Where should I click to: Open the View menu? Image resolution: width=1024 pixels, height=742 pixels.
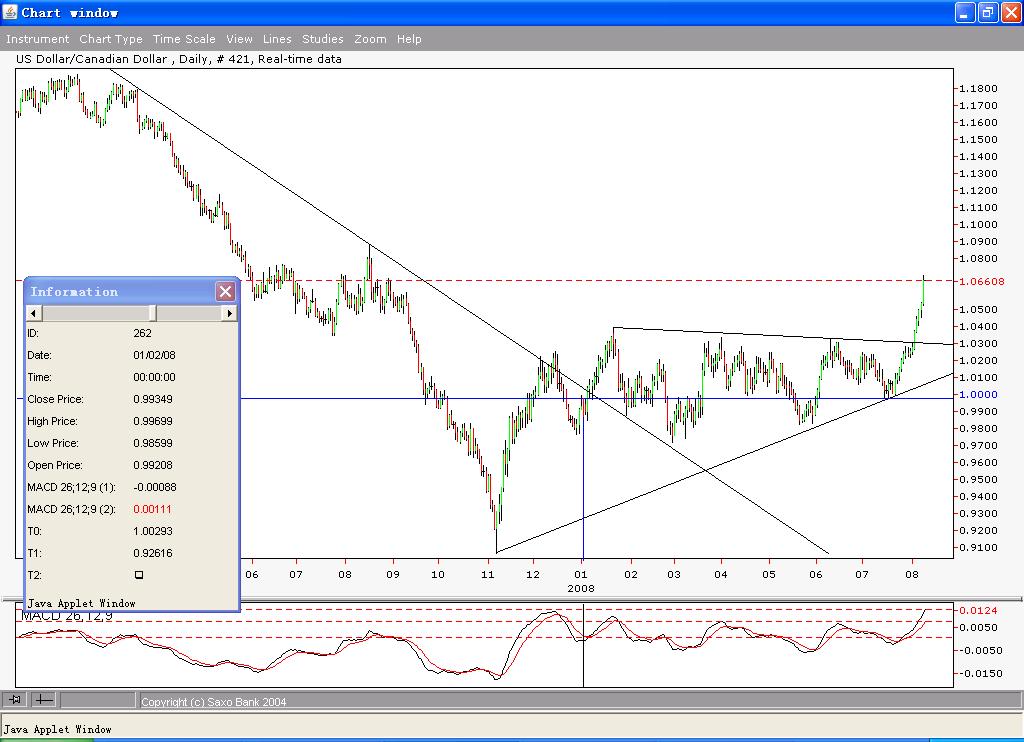click(240, 39)
